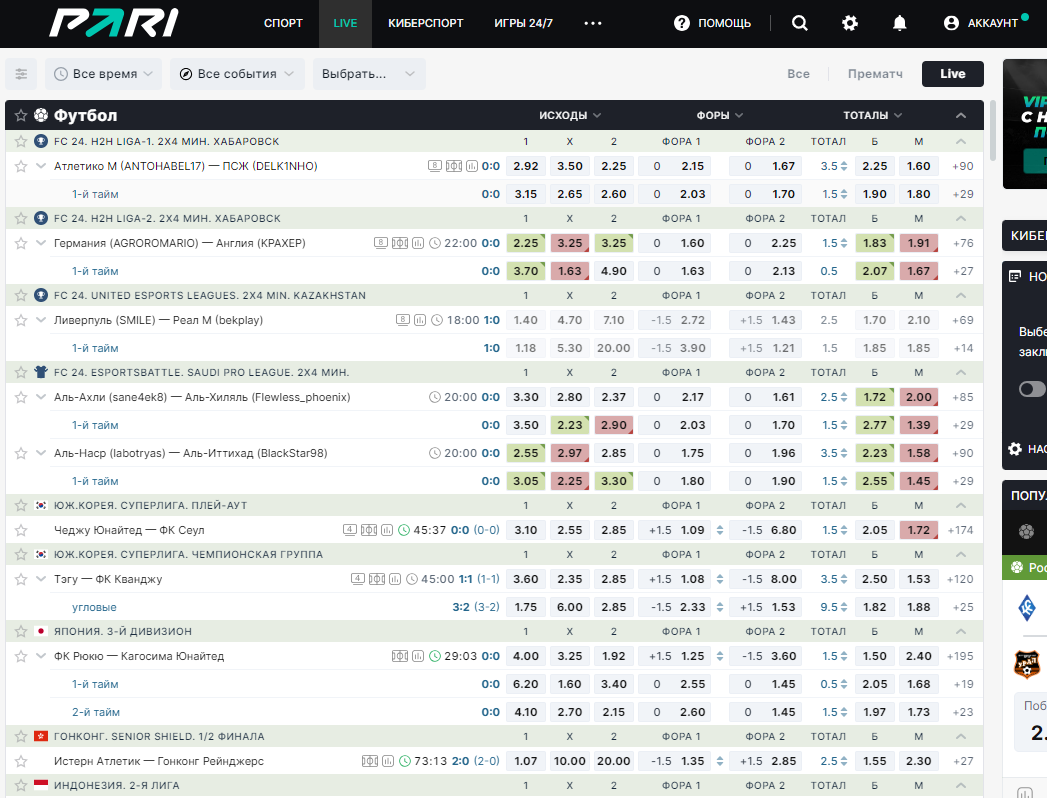The width and height of the screenshot is (1047, 798).
Task: Open the Выбрать... dropdown
Action: pyautogui.click(x=369, y=73)
